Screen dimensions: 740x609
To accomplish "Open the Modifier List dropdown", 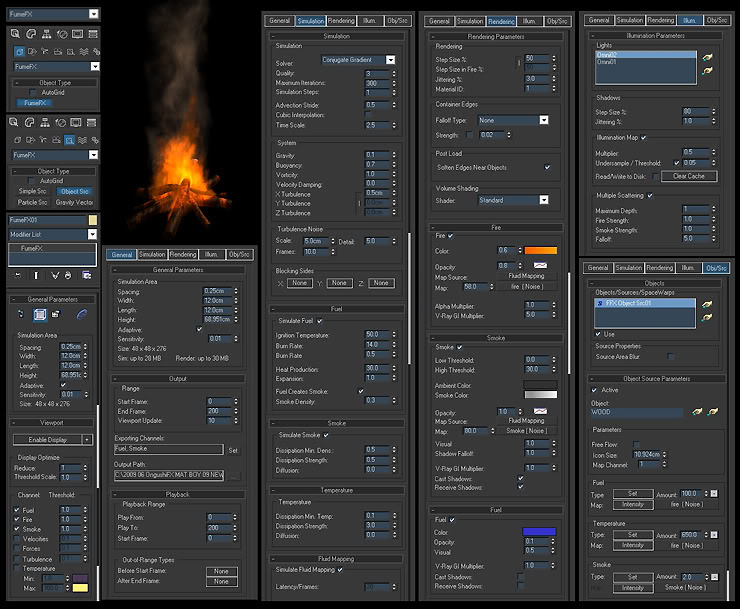I will click(x=53, y=234).
